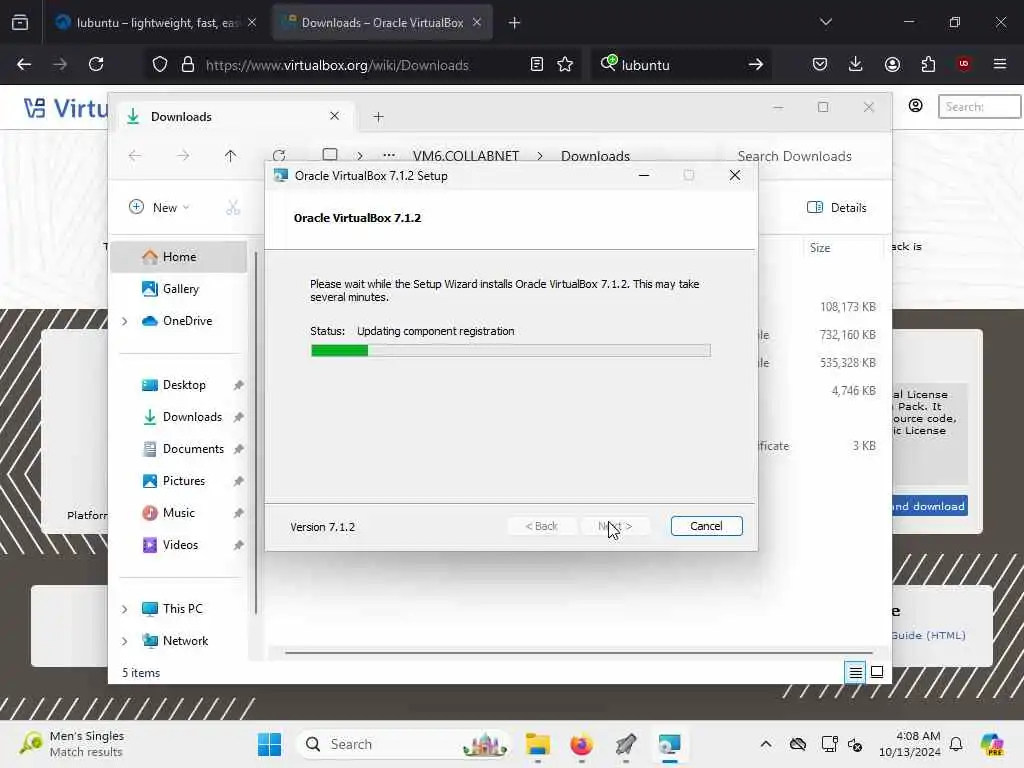Expand the OneDrive tree node
This screenshot has width=1024, height=768.
(124, 321)
